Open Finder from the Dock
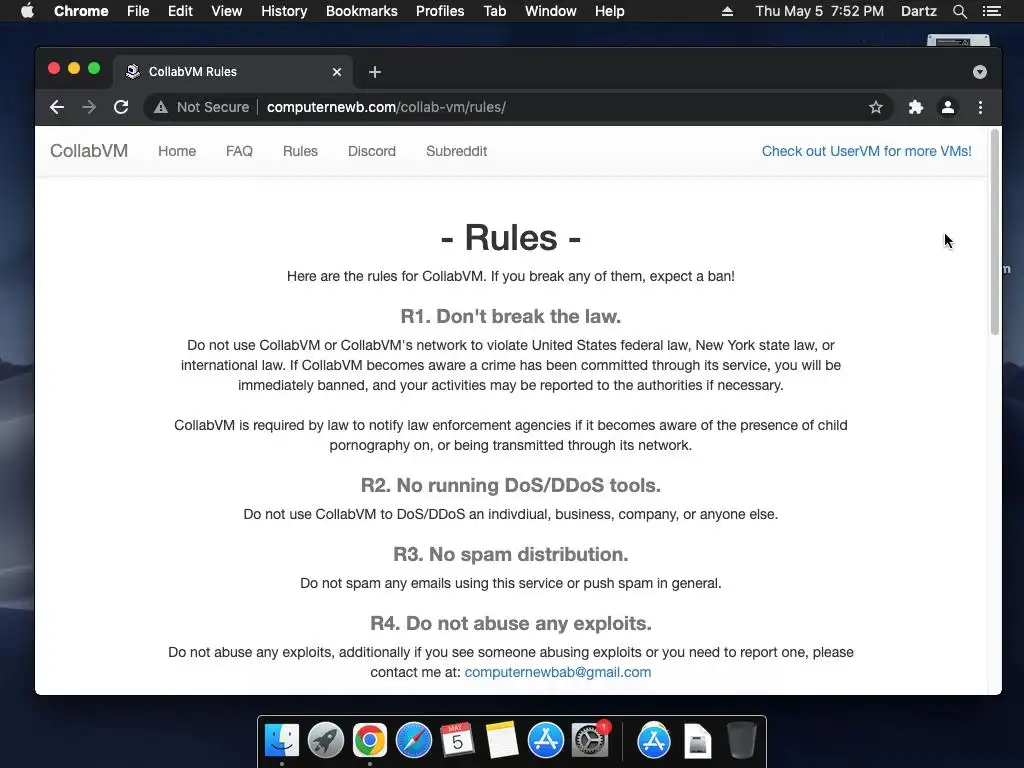The height and width of the screenshot is (768, 1024). point(282,741)
